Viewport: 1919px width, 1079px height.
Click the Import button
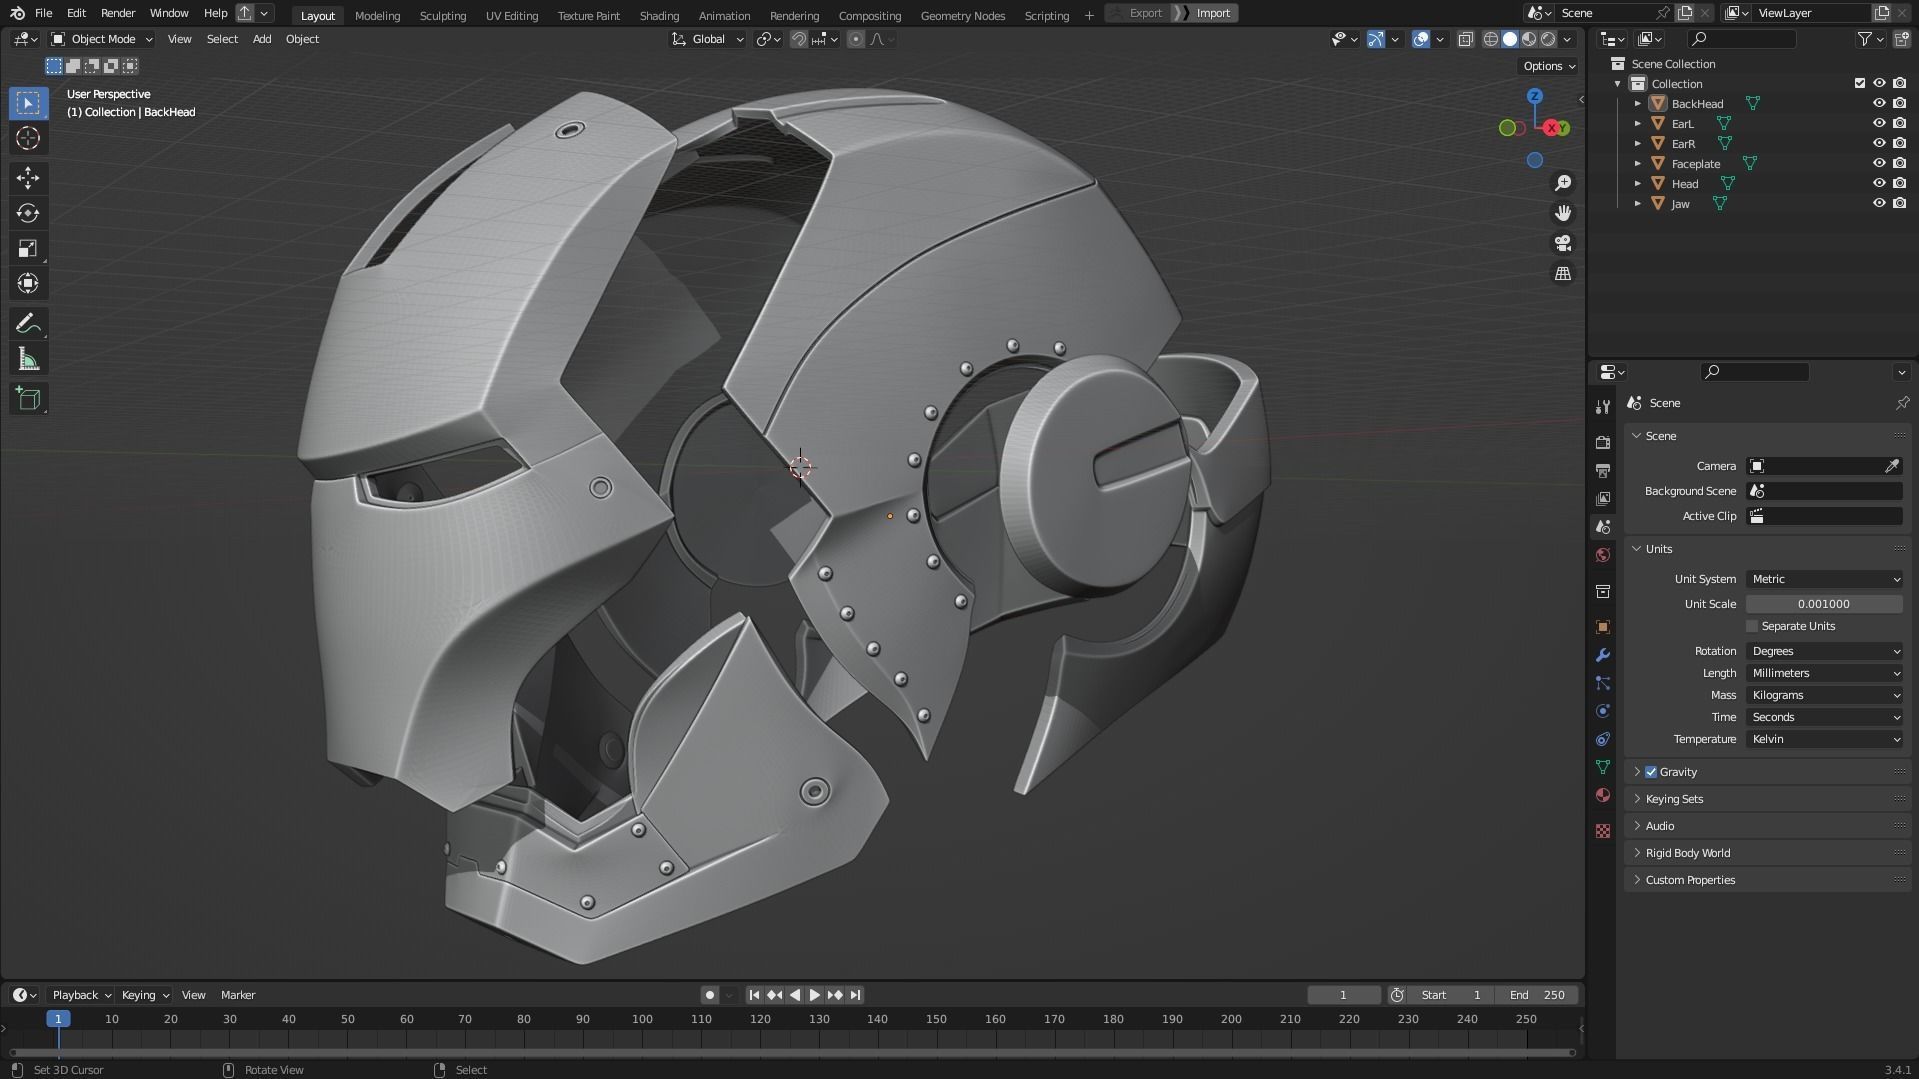(x=1206, y=13)
